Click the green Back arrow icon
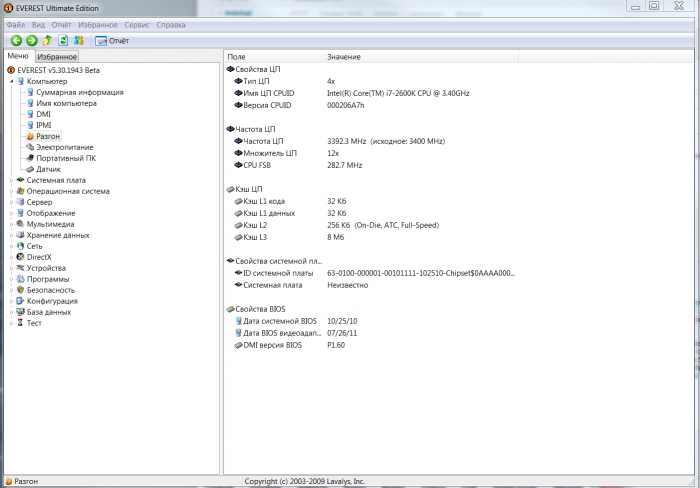 [17, 41]
